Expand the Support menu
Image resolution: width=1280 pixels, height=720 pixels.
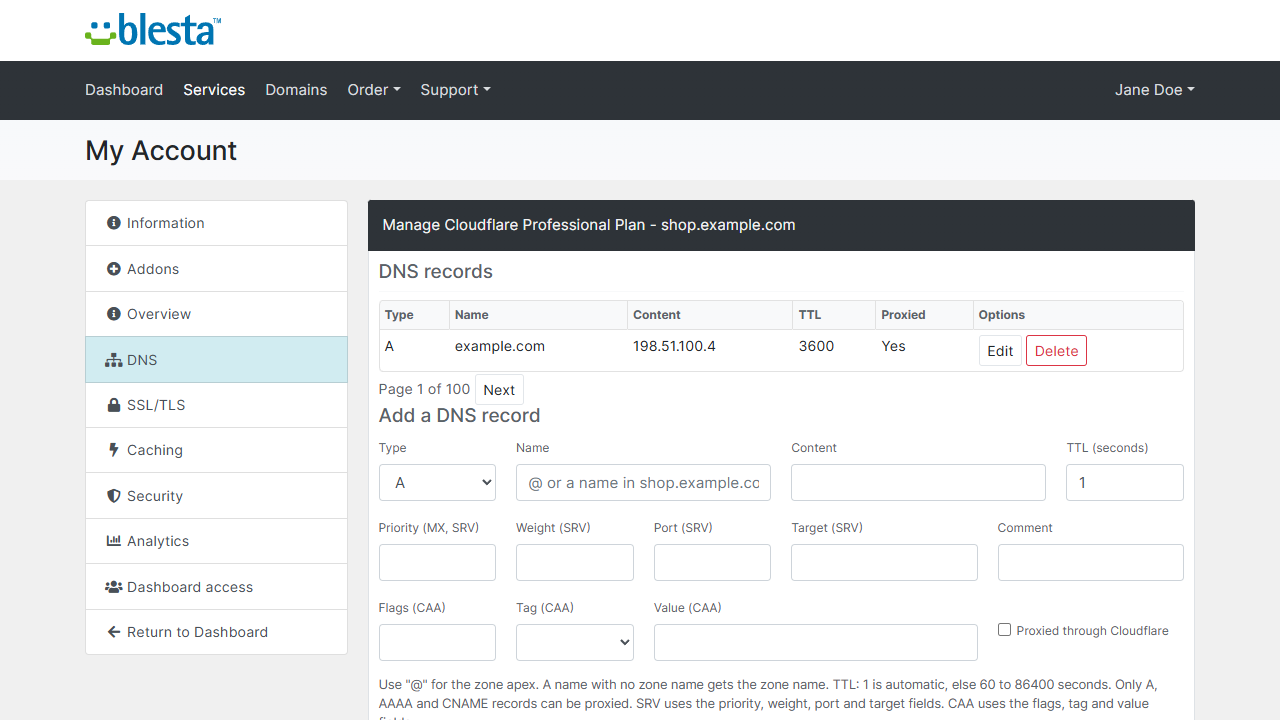point(455,90)
